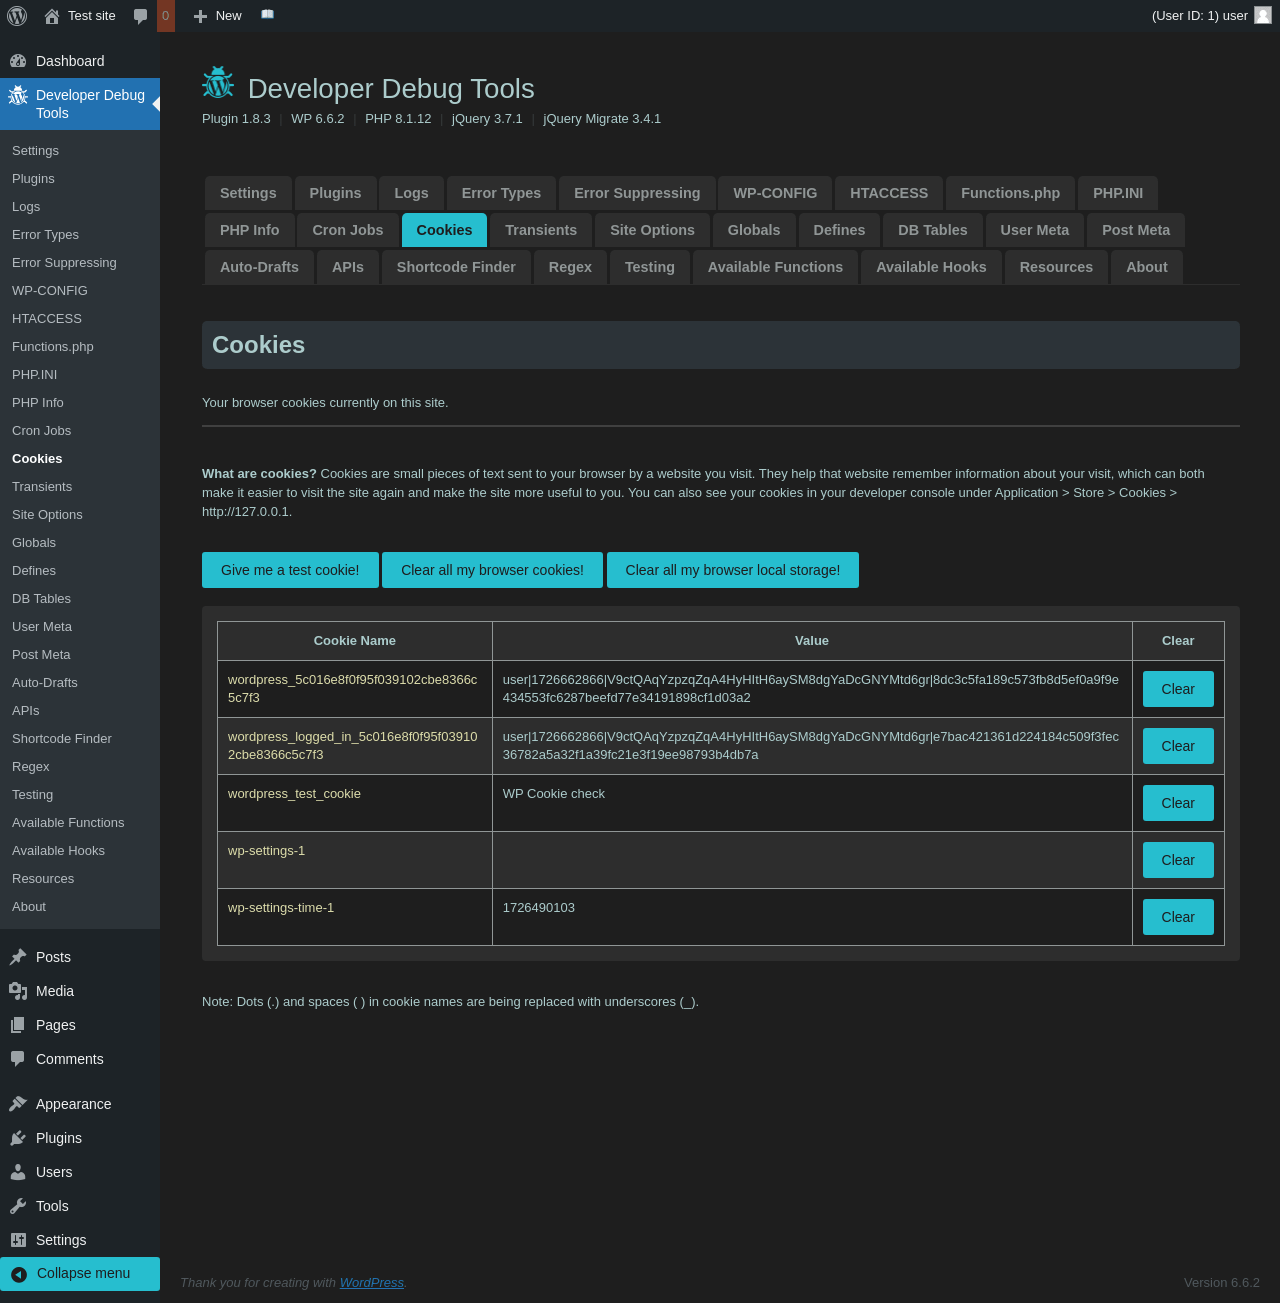Clear the wp-settings-time-1 cookie
Screen dimensions: 1280x1303
coord(1178,917)
